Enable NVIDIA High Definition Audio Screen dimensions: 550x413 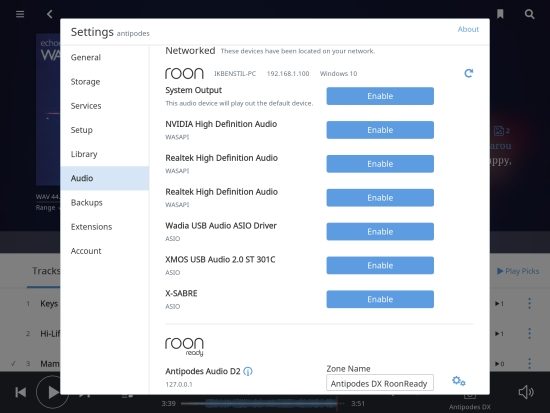[380, 130]
